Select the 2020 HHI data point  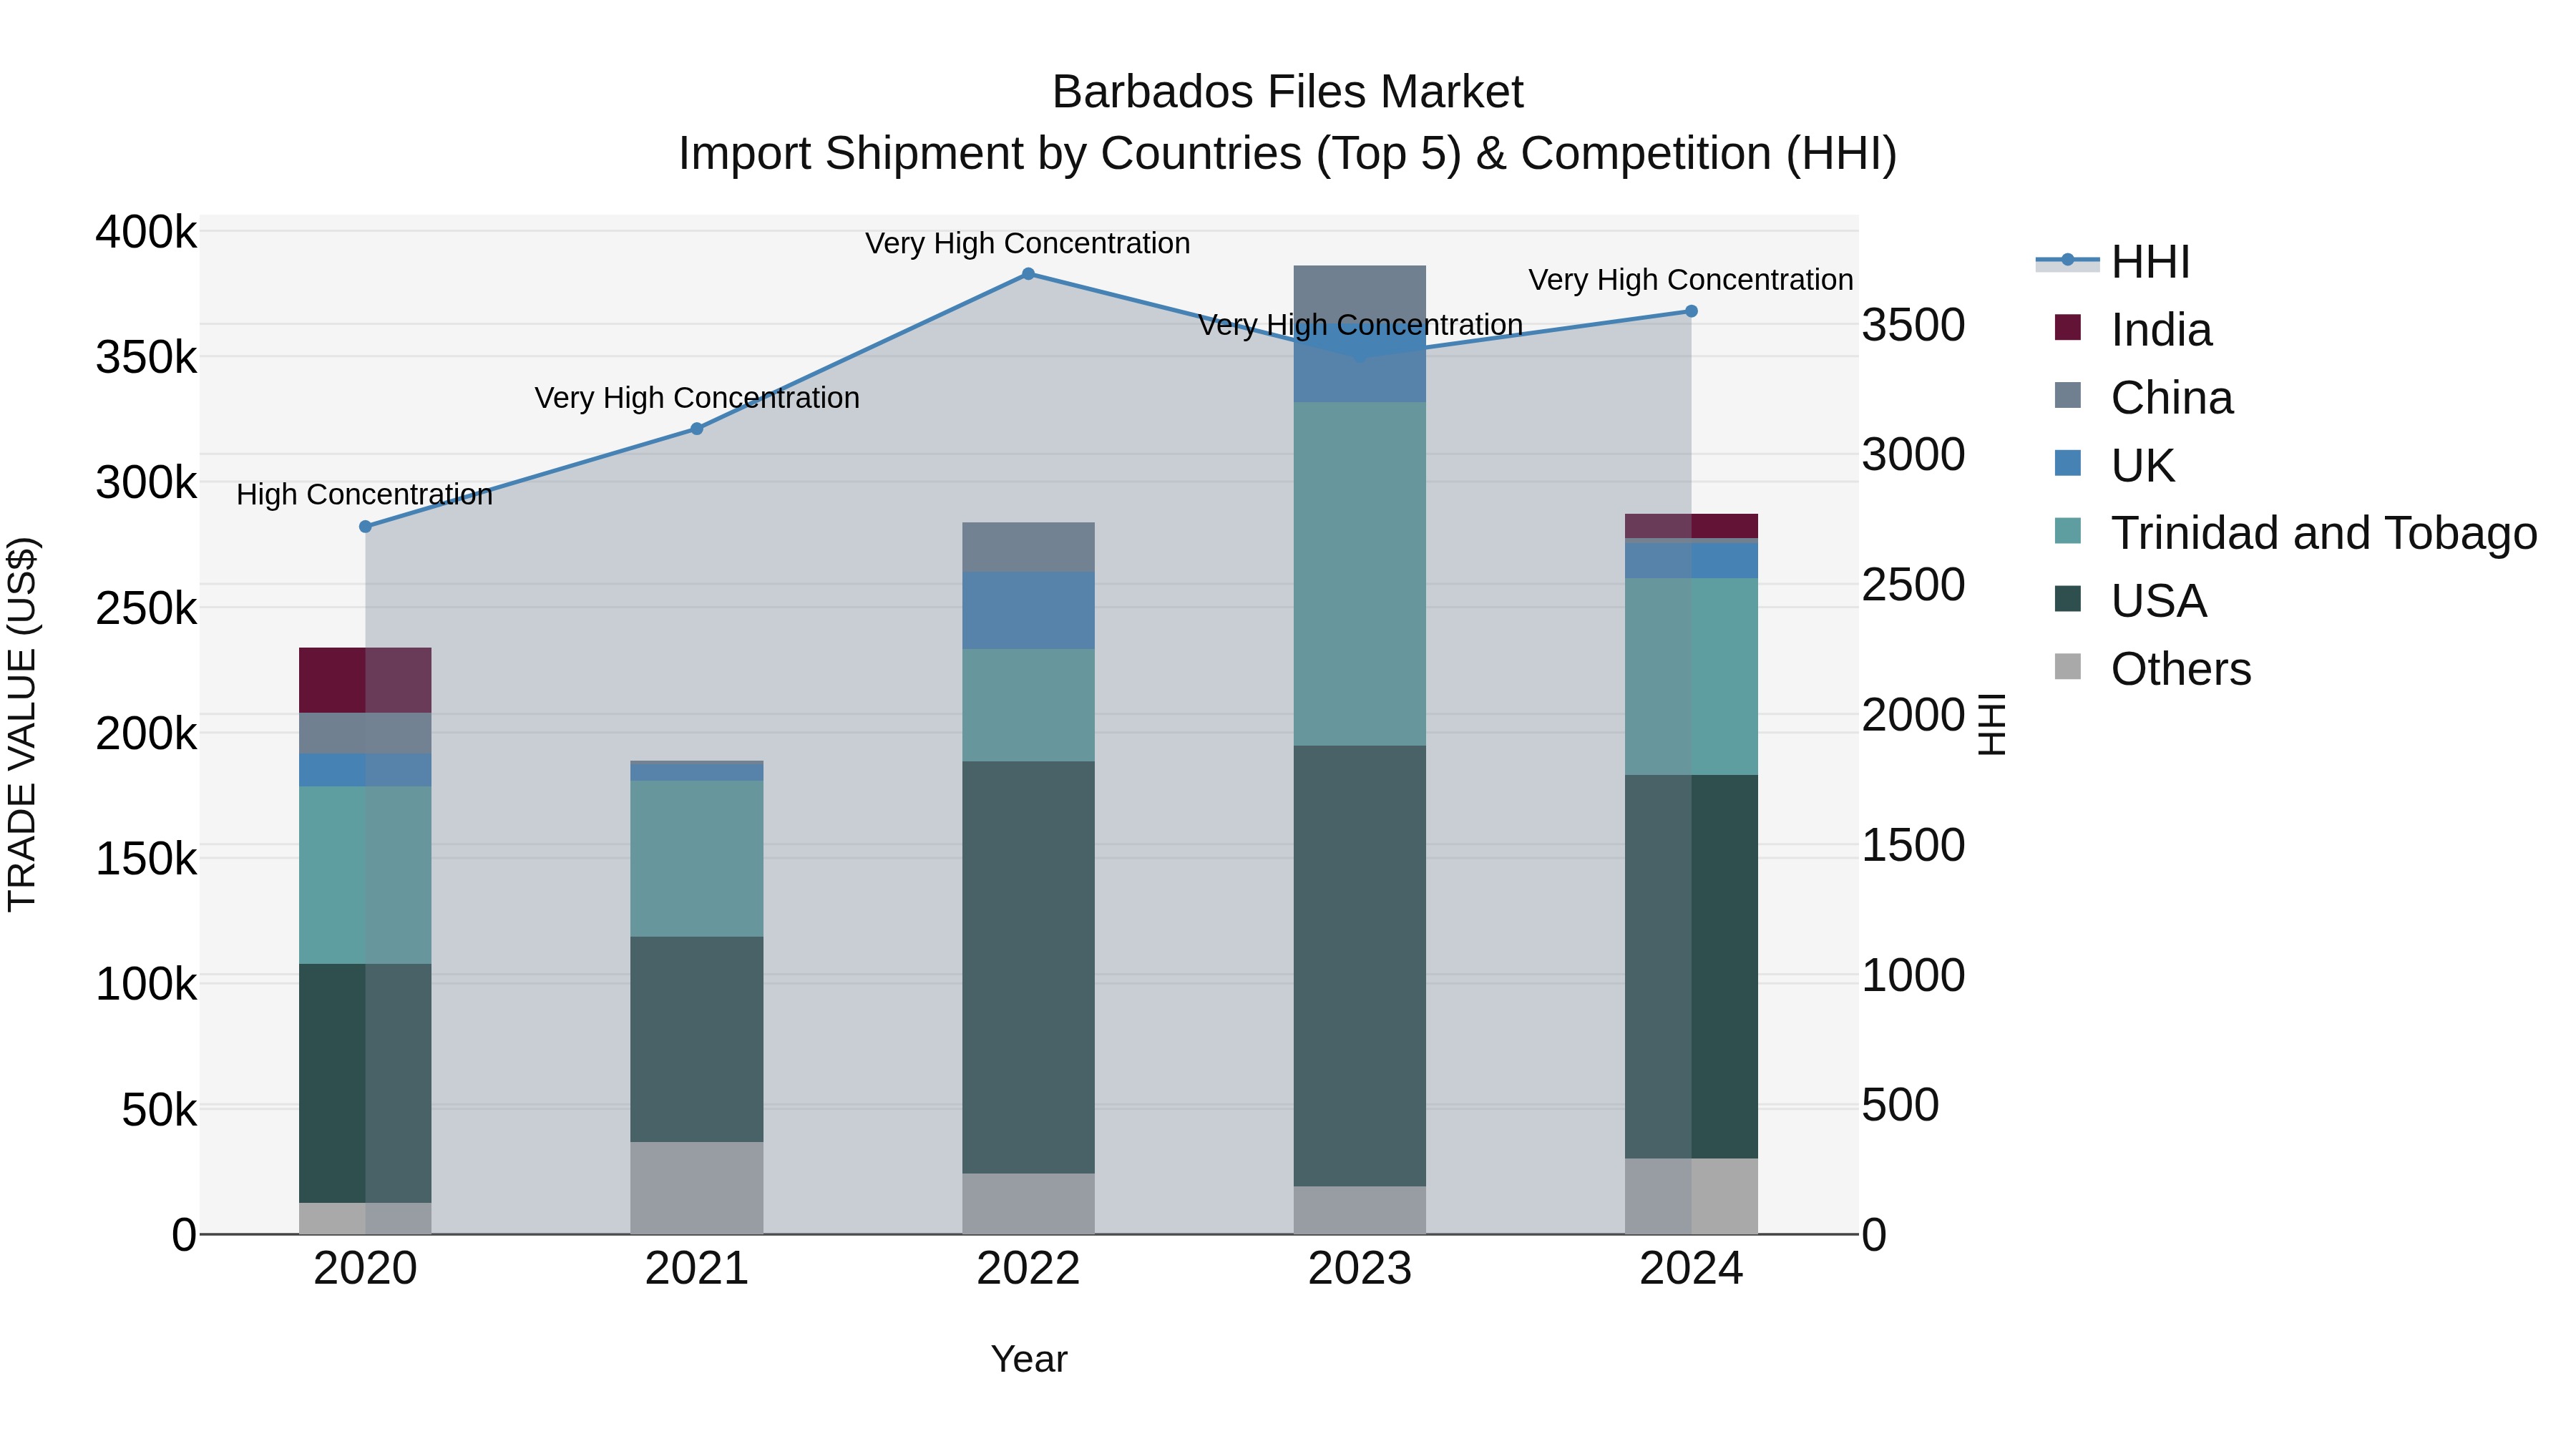point(365,527)
